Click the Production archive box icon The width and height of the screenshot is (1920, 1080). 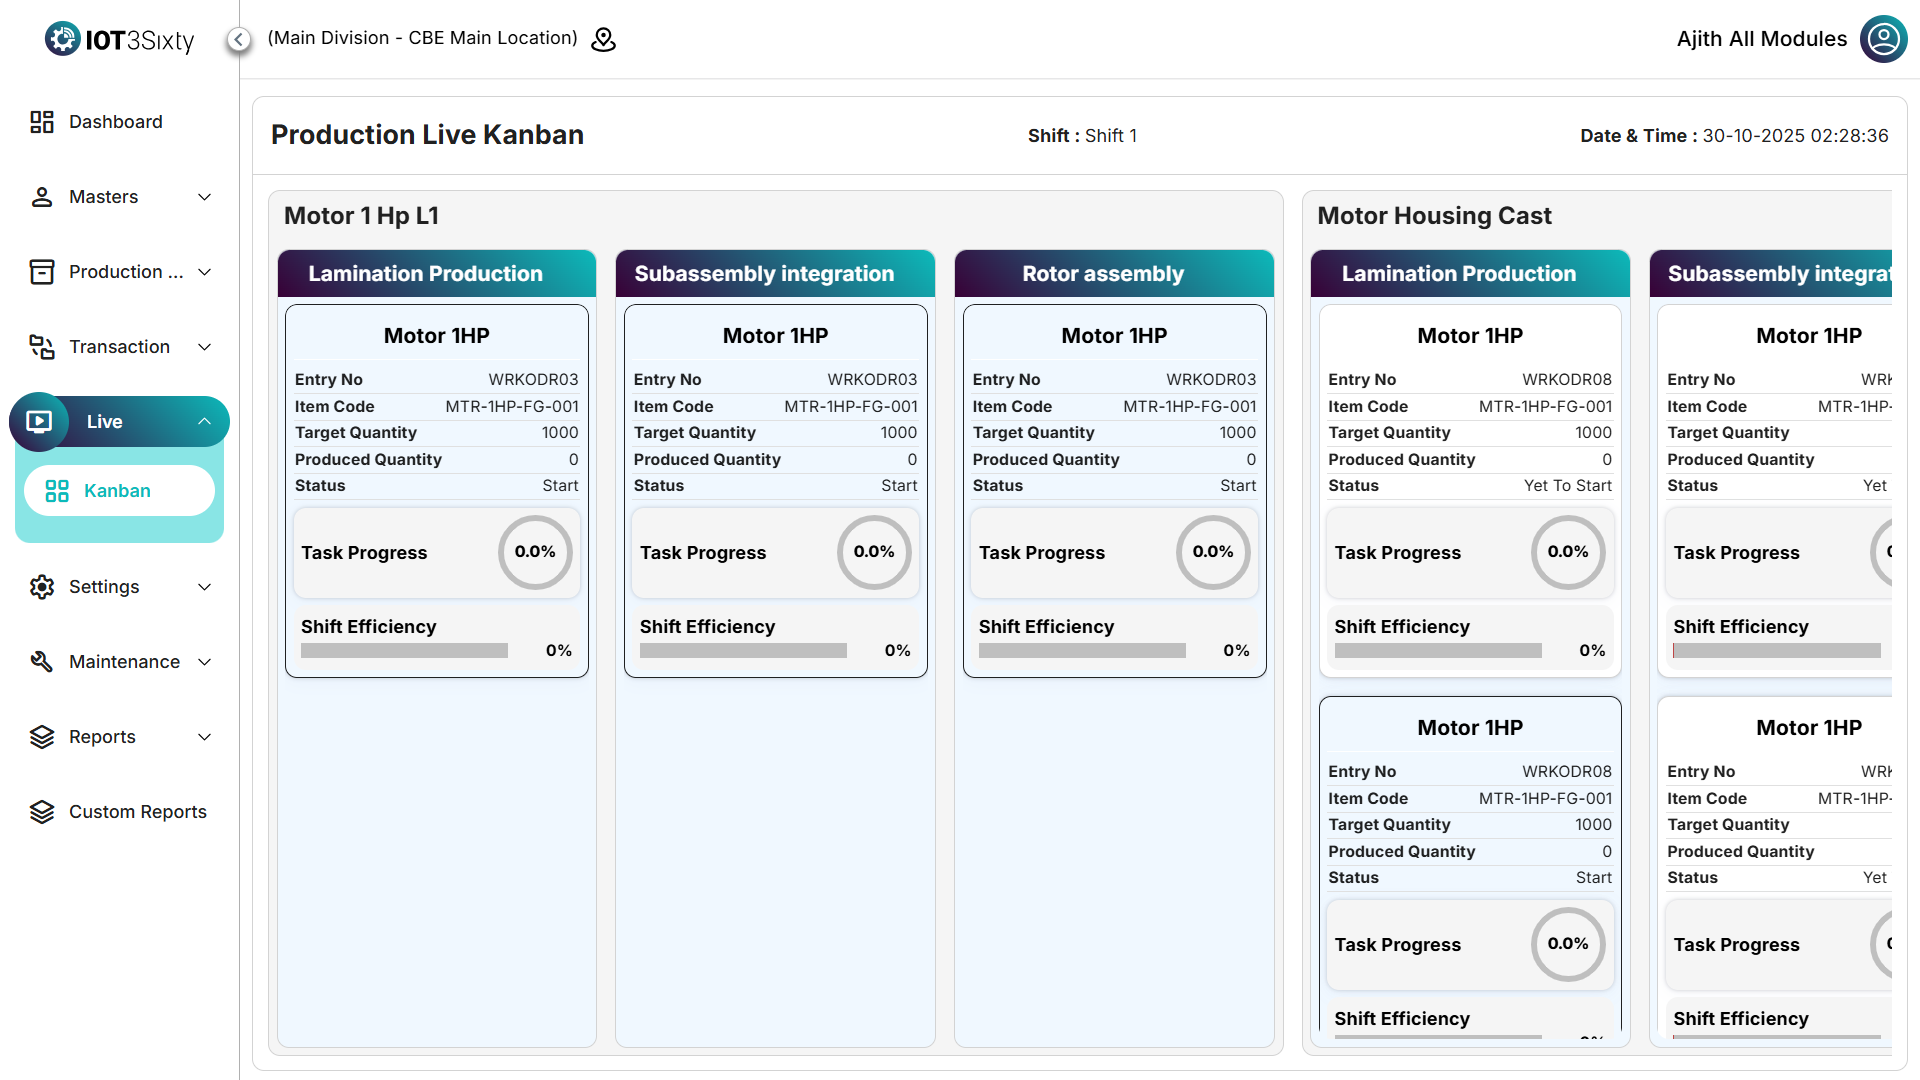pyautogui.click(x=41, y=272)
